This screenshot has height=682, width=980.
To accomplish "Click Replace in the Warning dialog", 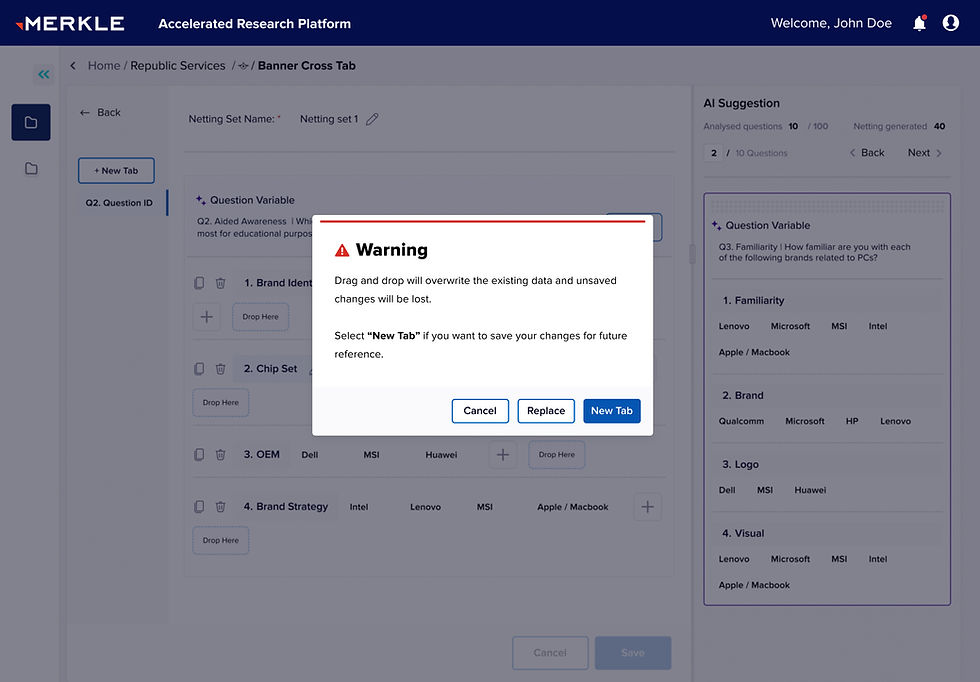I will coord(546,411).
